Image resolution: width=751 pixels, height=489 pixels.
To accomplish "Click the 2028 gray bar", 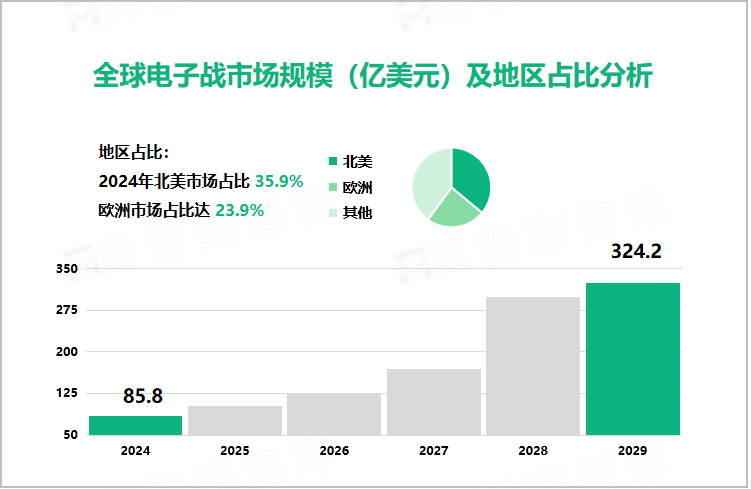I will pyautogui.click(x=534, y=366).
